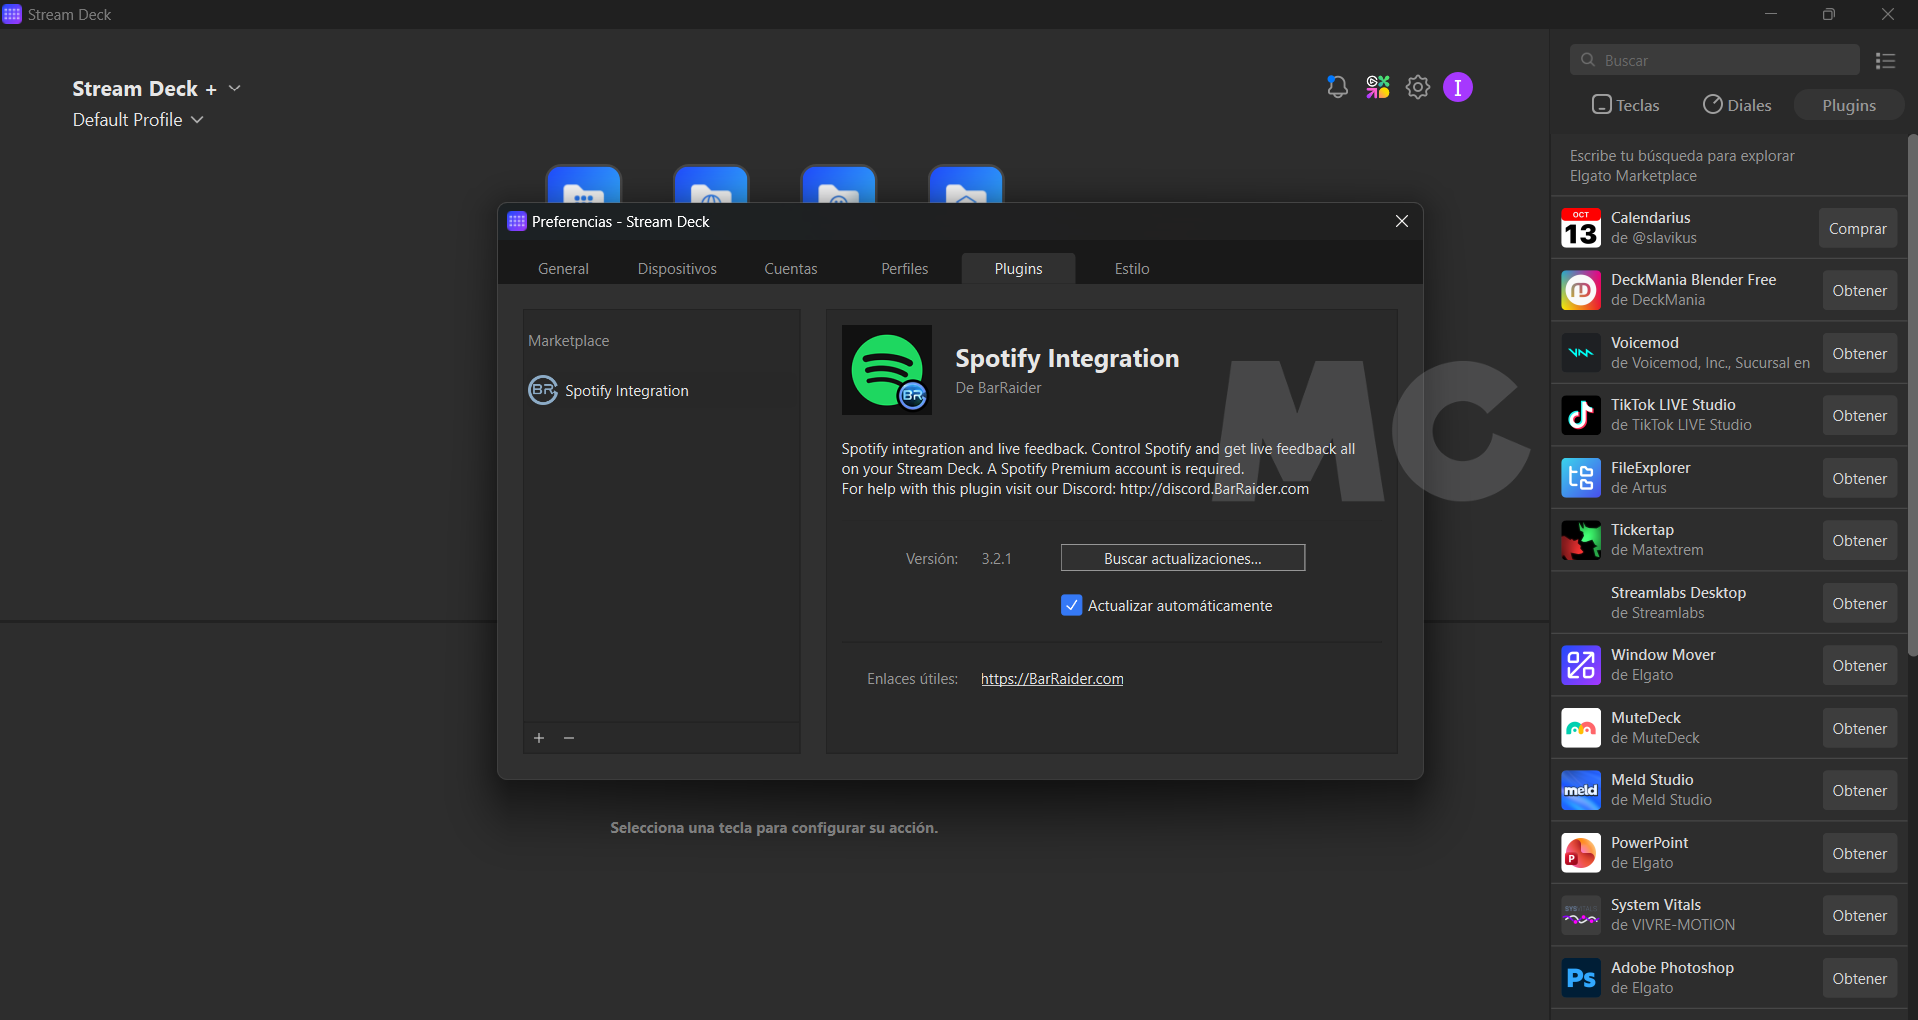Image resolution: width=1918 pixels, height=1020 pixels.
Task: Click the minus icon to remove plugin
Action: (x=569, y=738)
